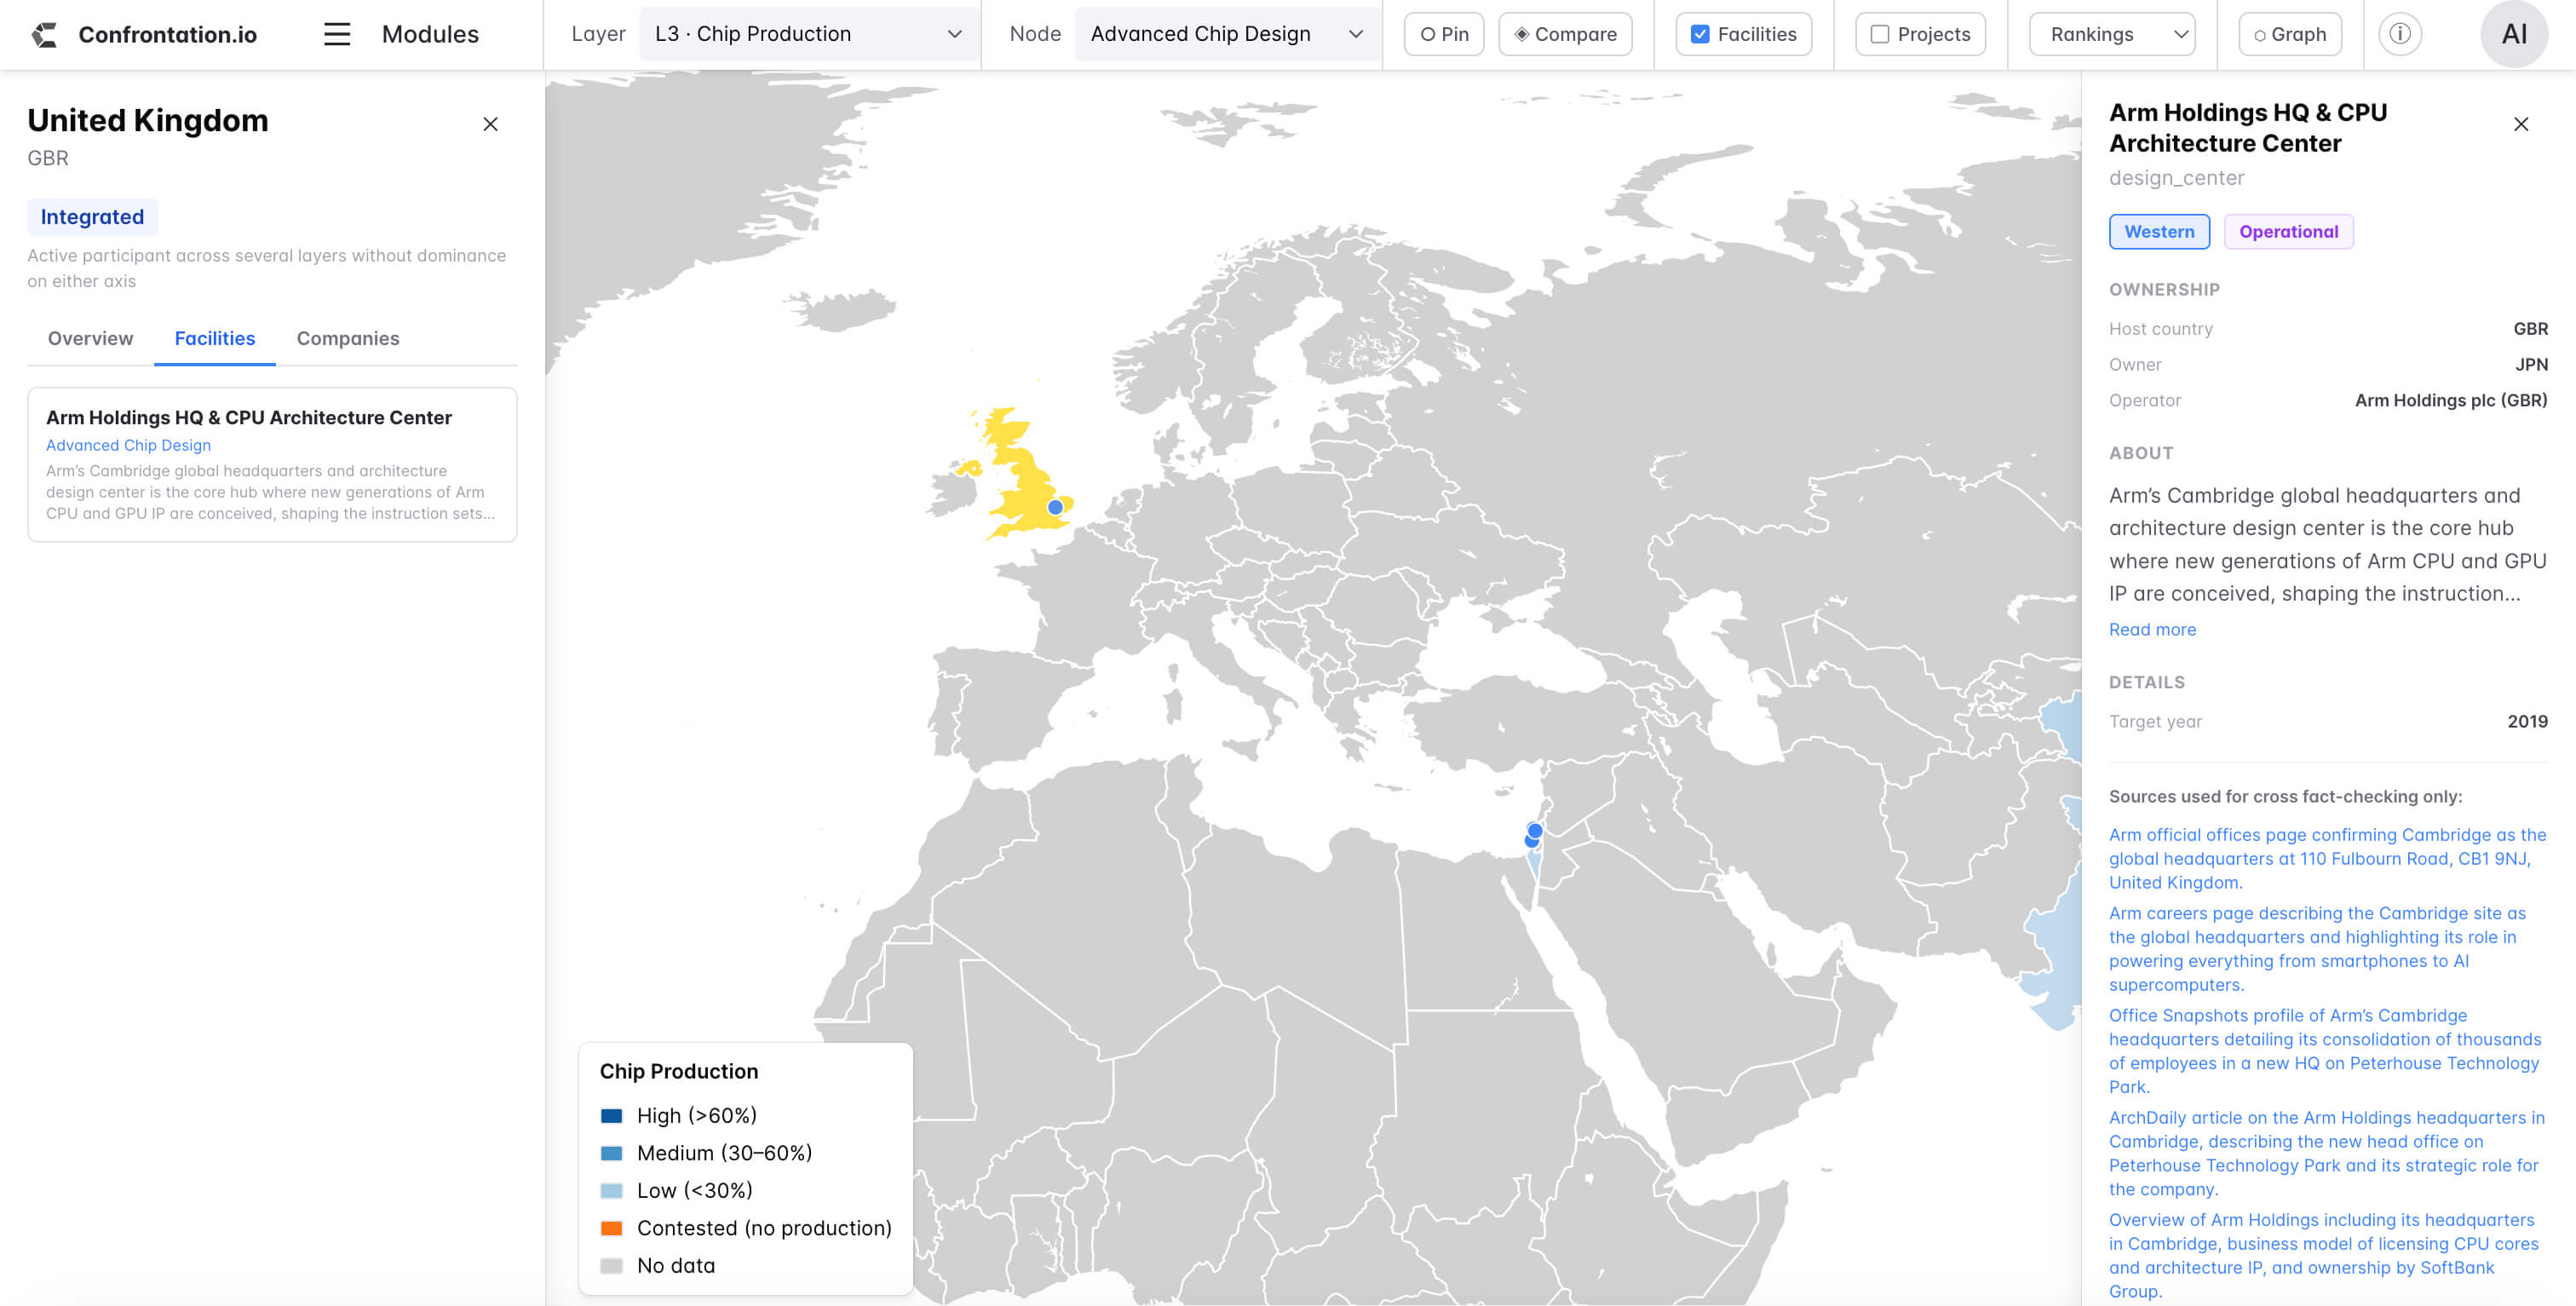Click the Chip Production legend title
2576x1306 pixels.
(x=678, y=1071)
